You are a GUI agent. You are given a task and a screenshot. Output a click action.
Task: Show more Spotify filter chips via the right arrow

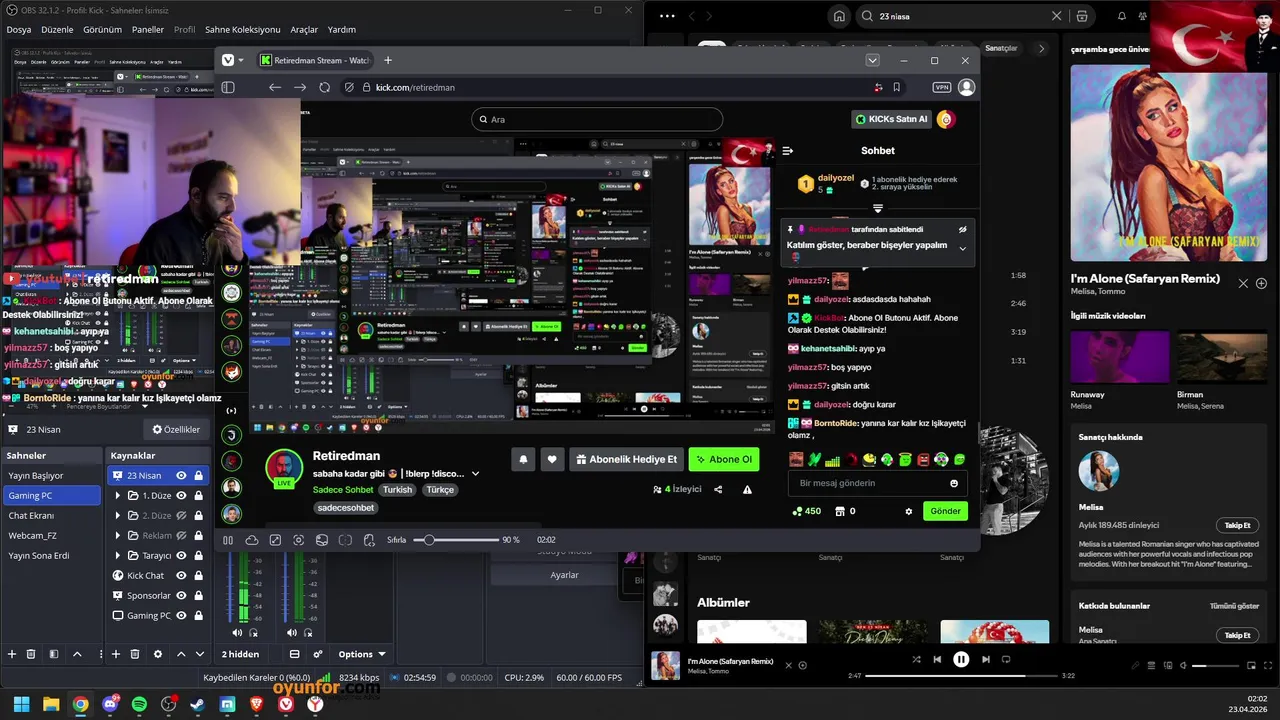[x=1041, y=48]
